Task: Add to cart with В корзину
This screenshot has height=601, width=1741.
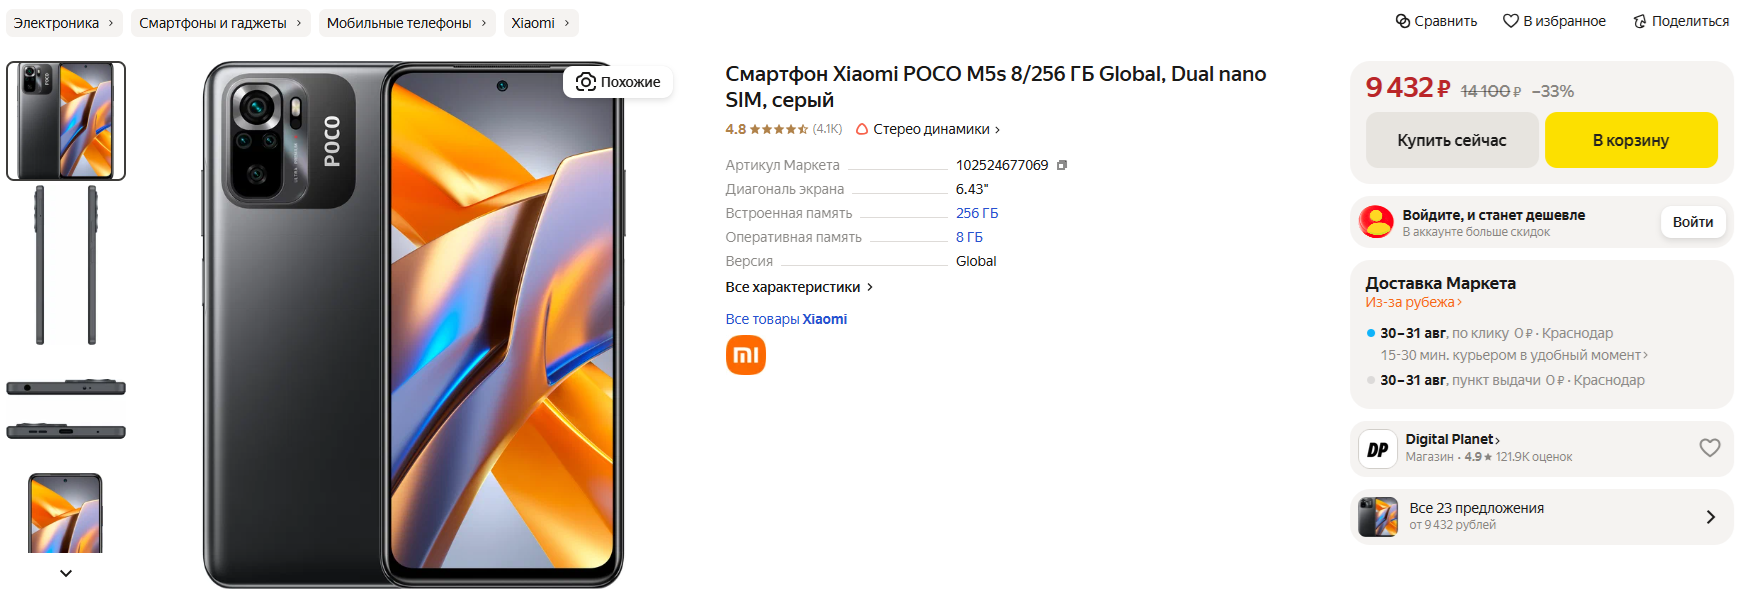Action: tap(1631, 140)
